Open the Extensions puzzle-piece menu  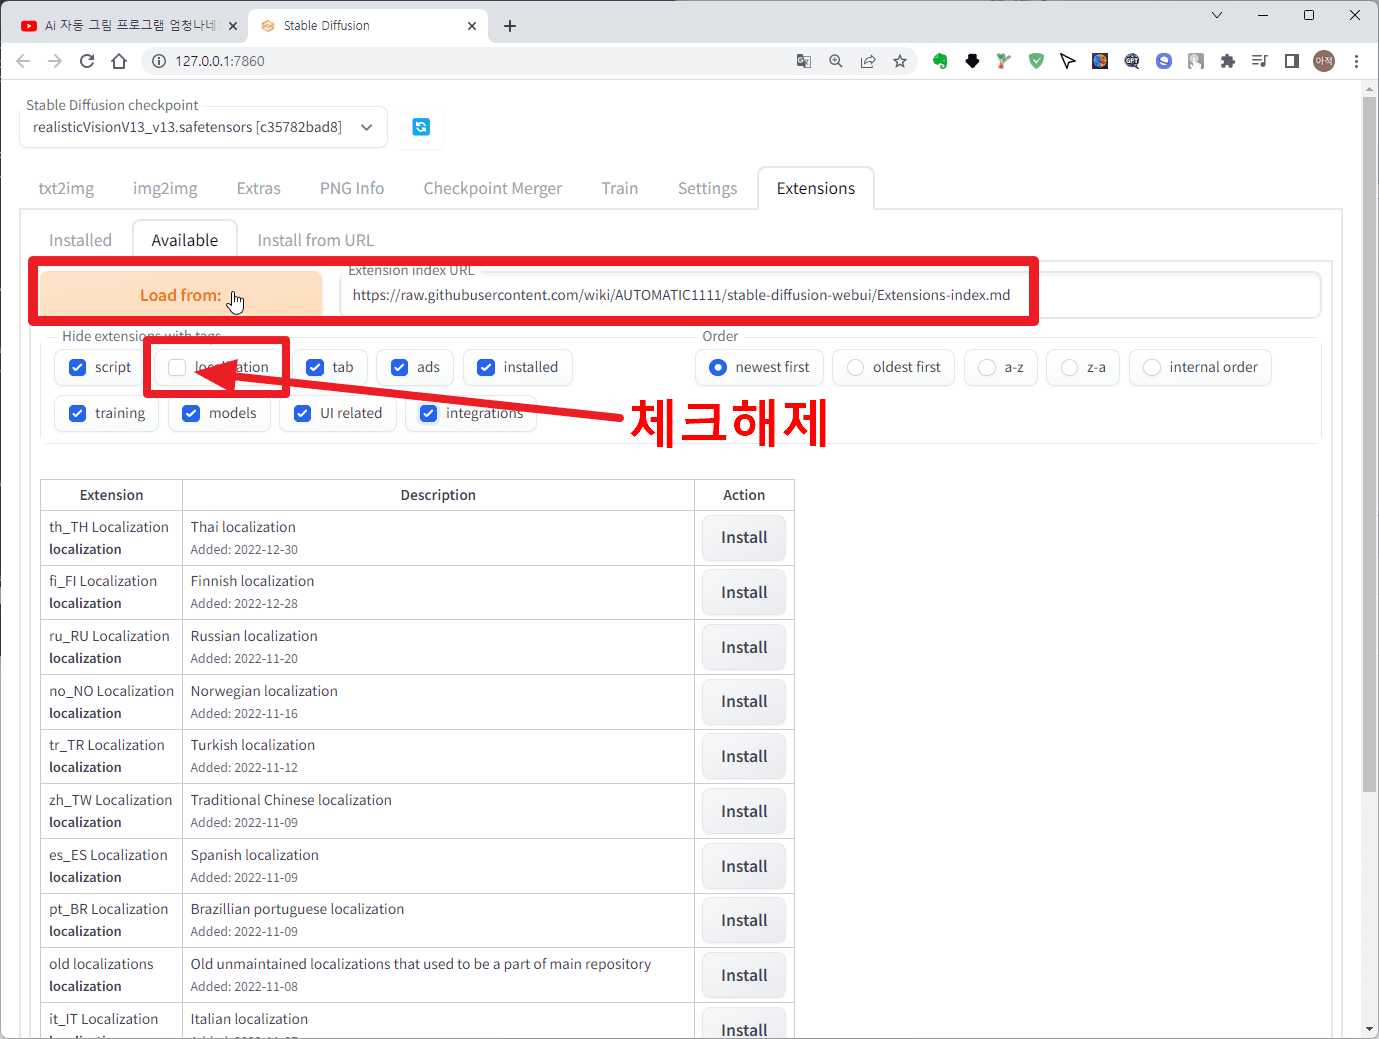tap(1228, 61)
